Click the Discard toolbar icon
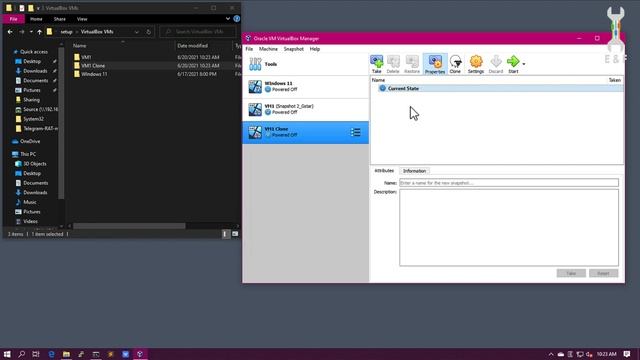The height and width of the screenshot is (360, 640). pos(496,64)
